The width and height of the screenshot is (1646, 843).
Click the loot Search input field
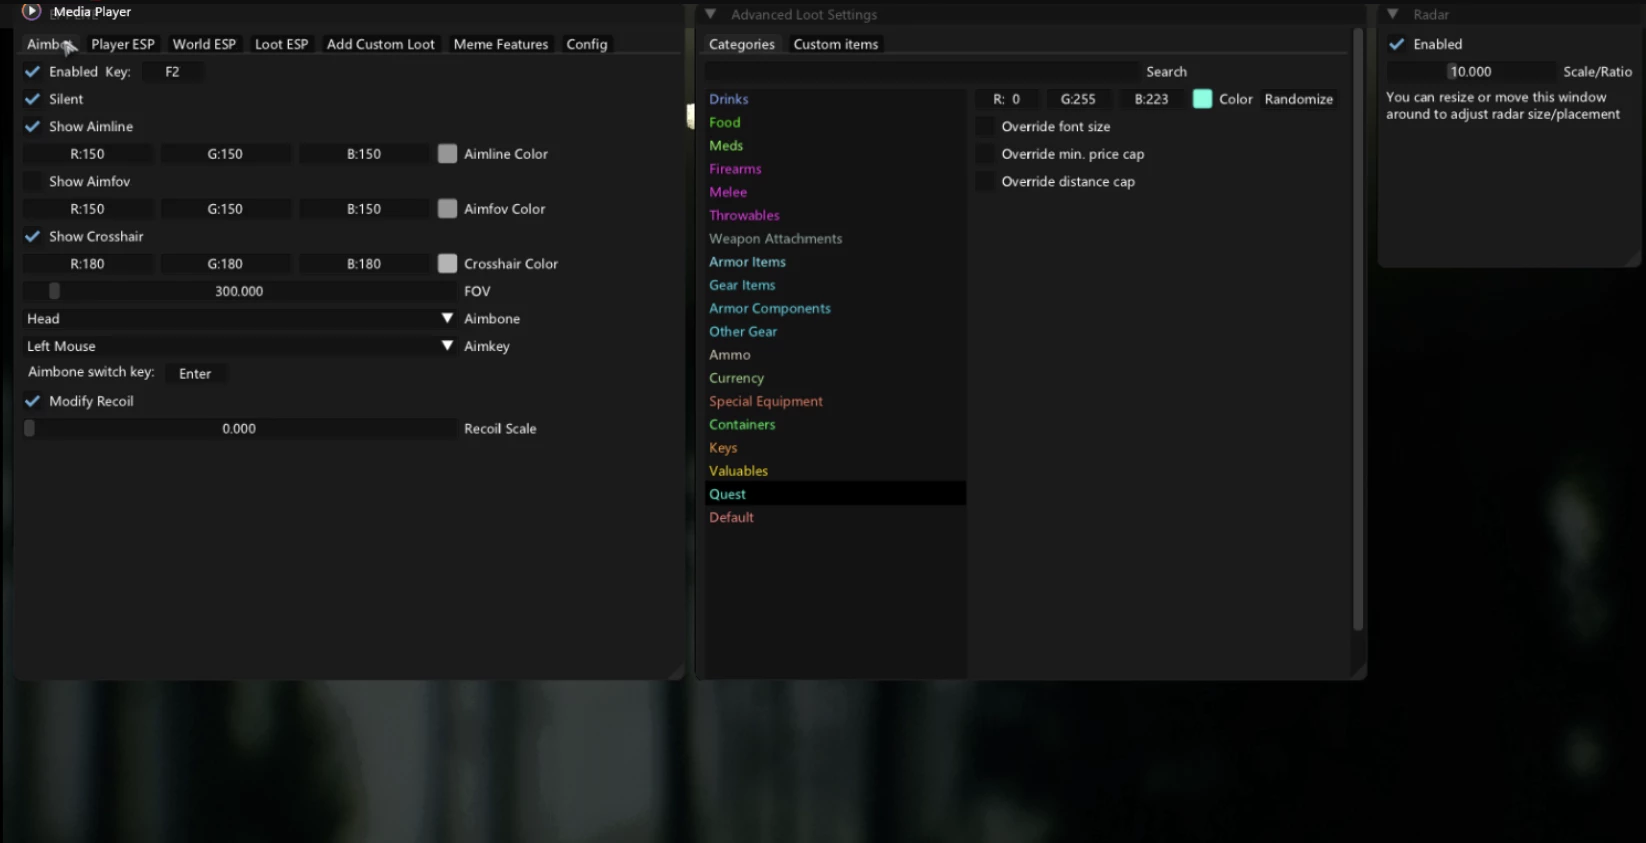922,72
